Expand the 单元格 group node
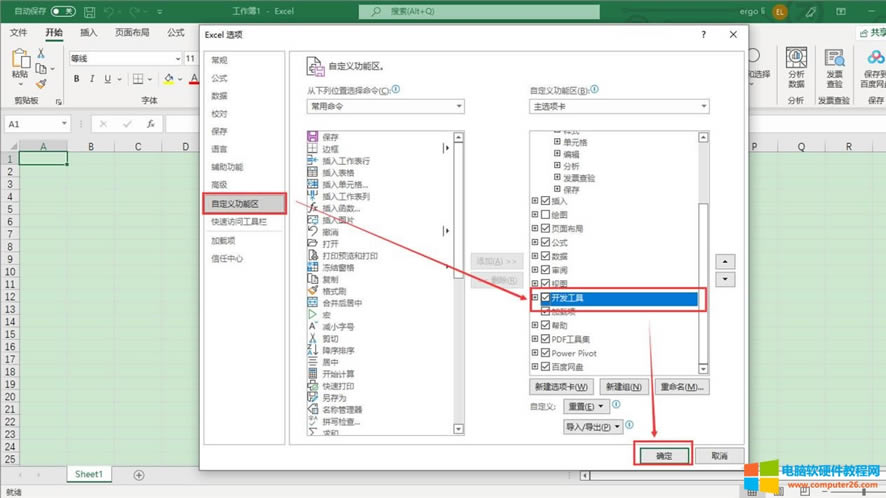886x498 pixels. point(557,142)
